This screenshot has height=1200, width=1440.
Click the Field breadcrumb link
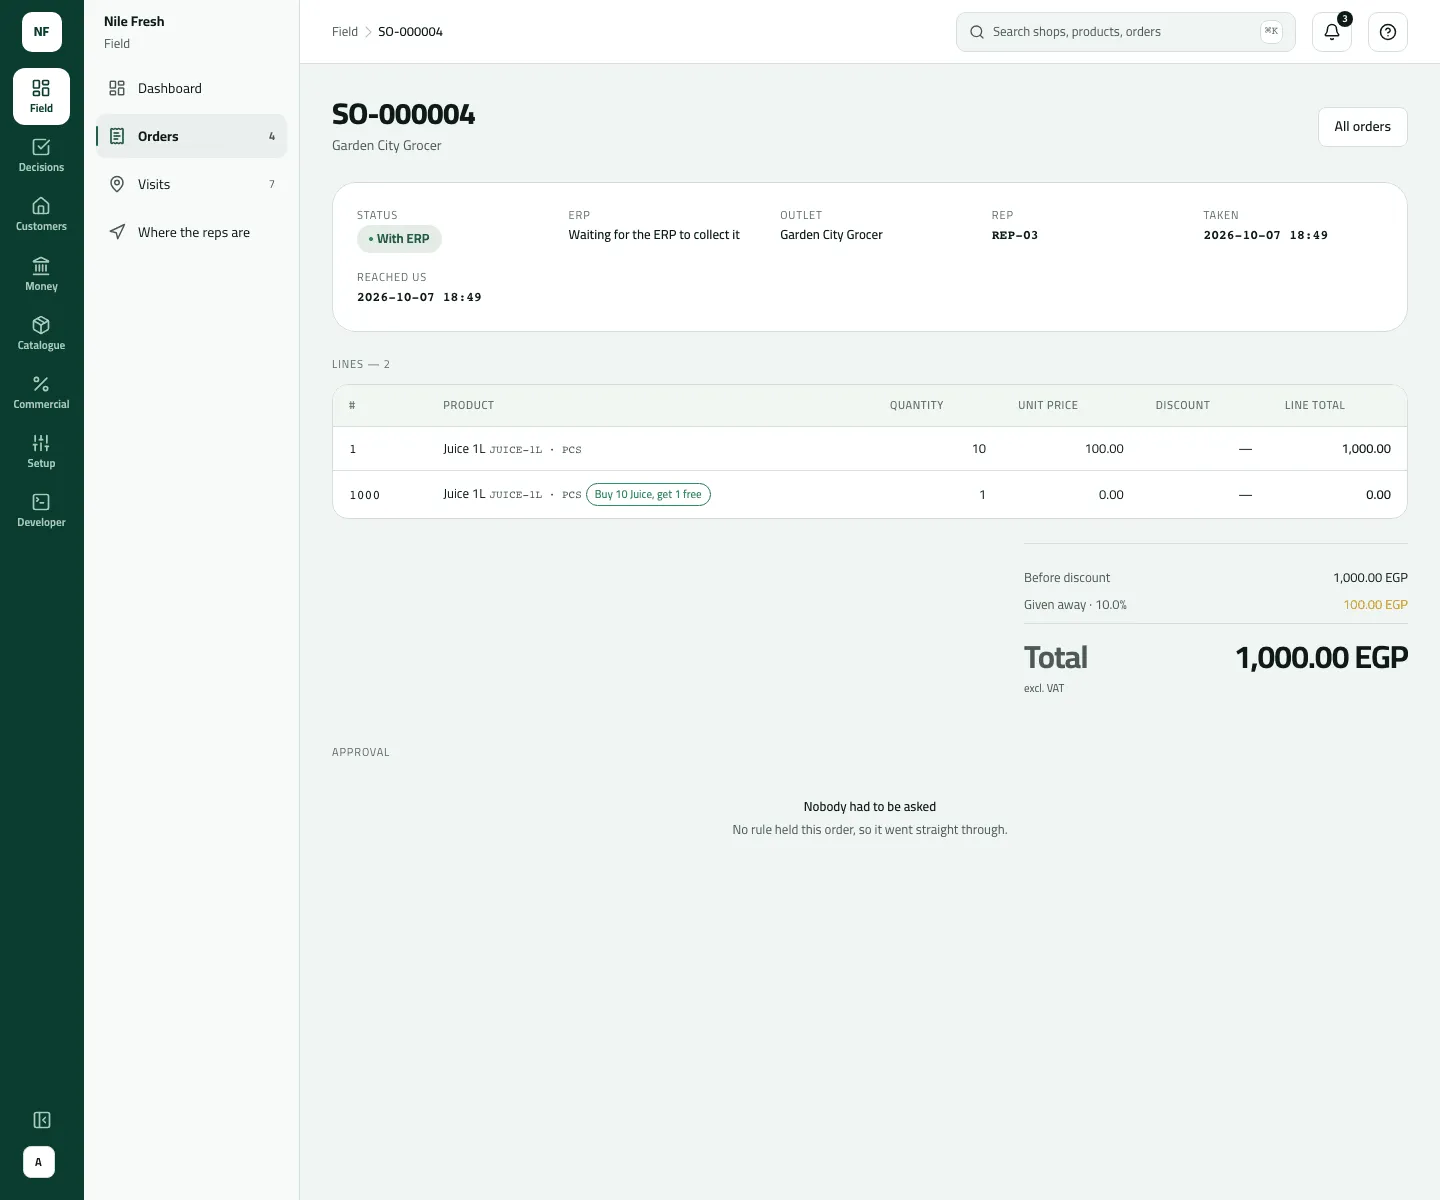click(x=345, y=32)
